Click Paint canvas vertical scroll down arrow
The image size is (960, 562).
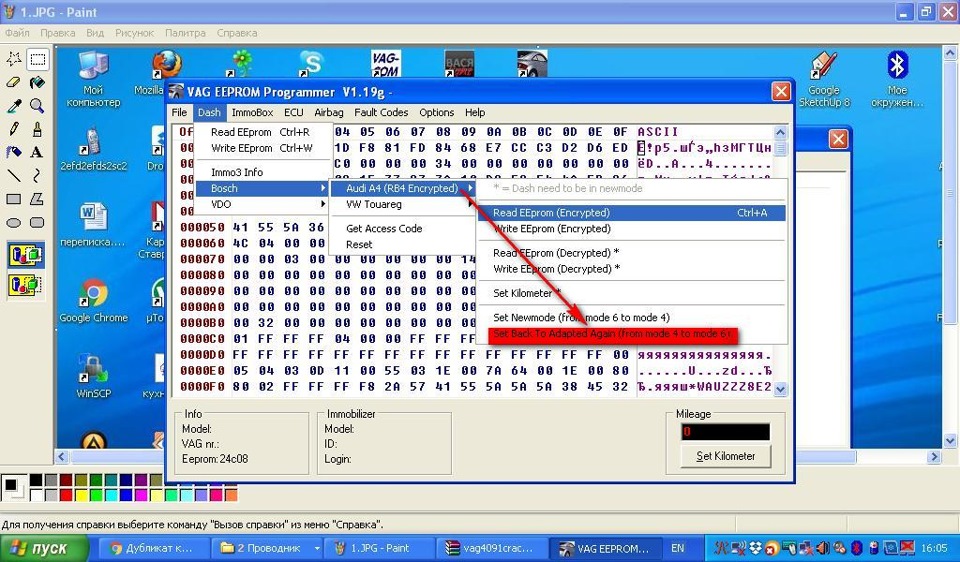950,441
